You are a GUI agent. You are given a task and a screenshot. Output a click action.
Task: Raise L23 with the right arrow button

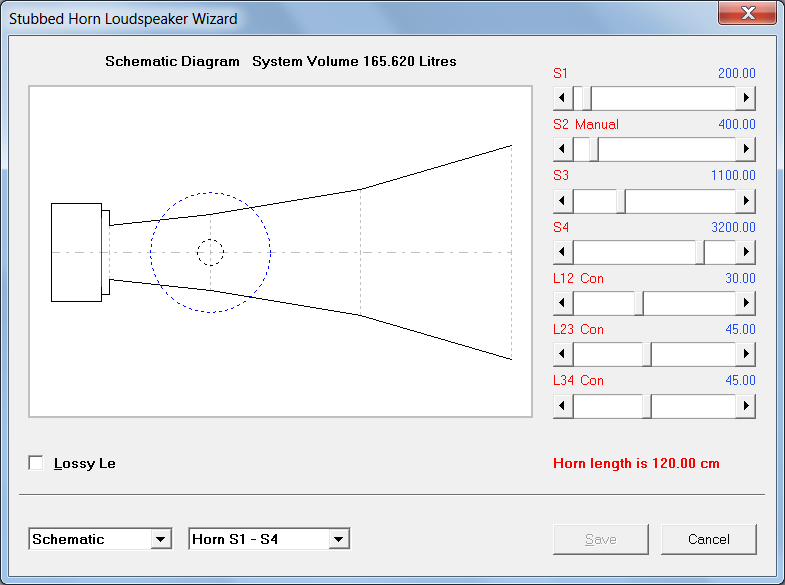(x=745, y=354)
